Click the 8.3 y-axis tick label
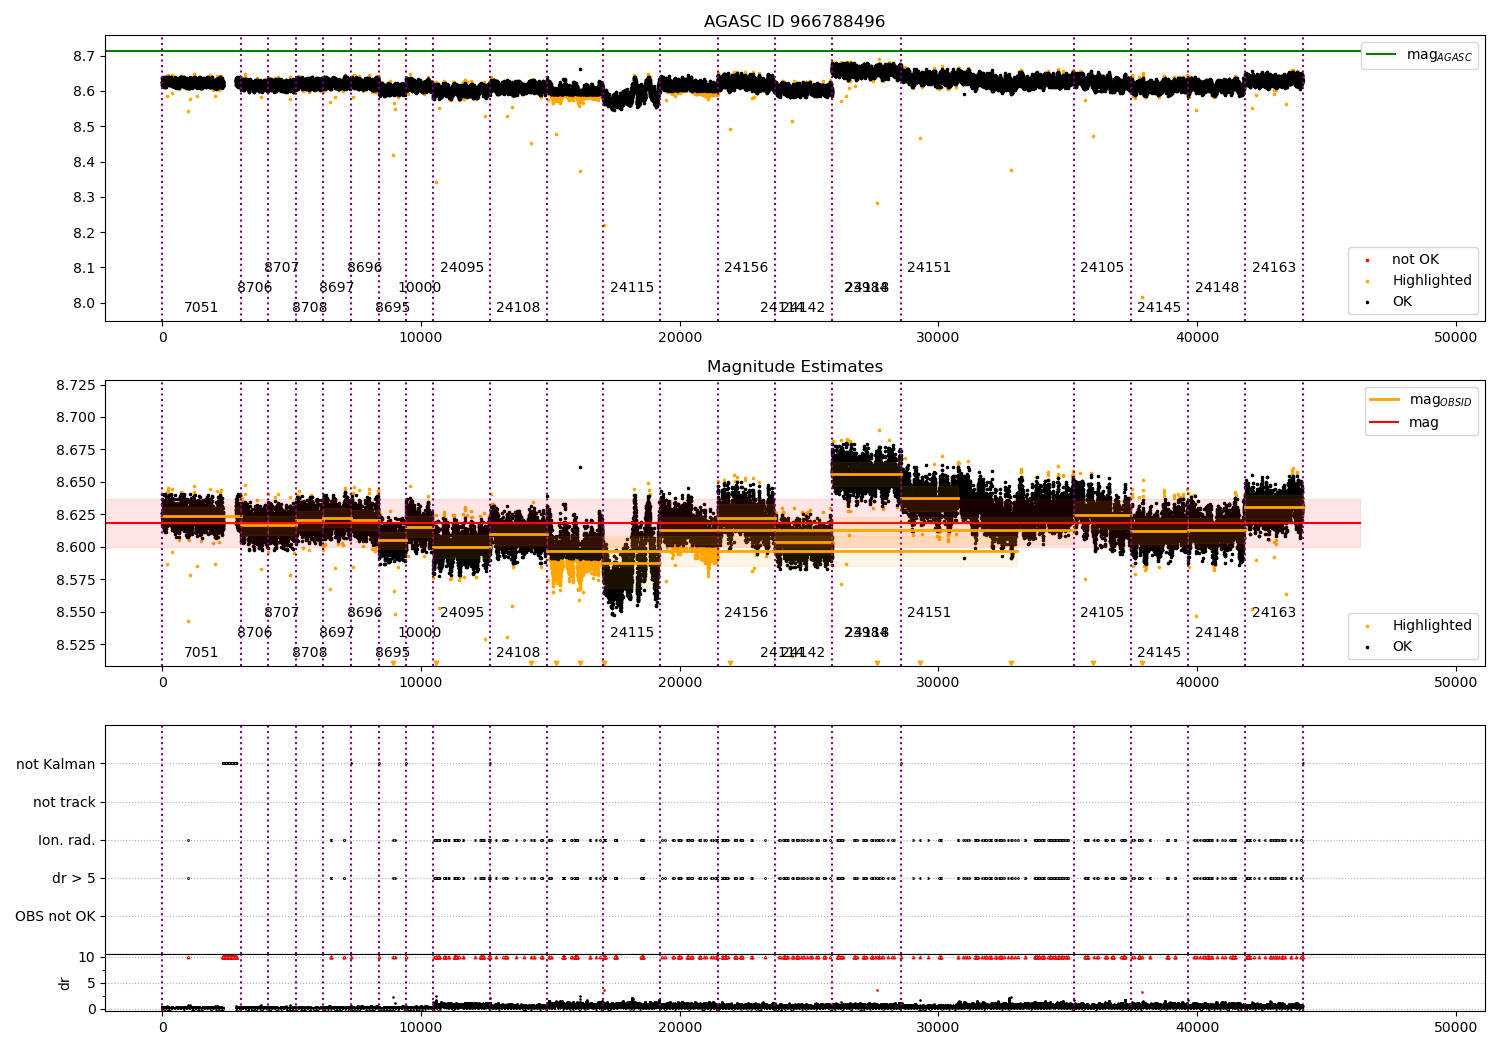This screenshot has height=1050, width=1500. point(84,198)
